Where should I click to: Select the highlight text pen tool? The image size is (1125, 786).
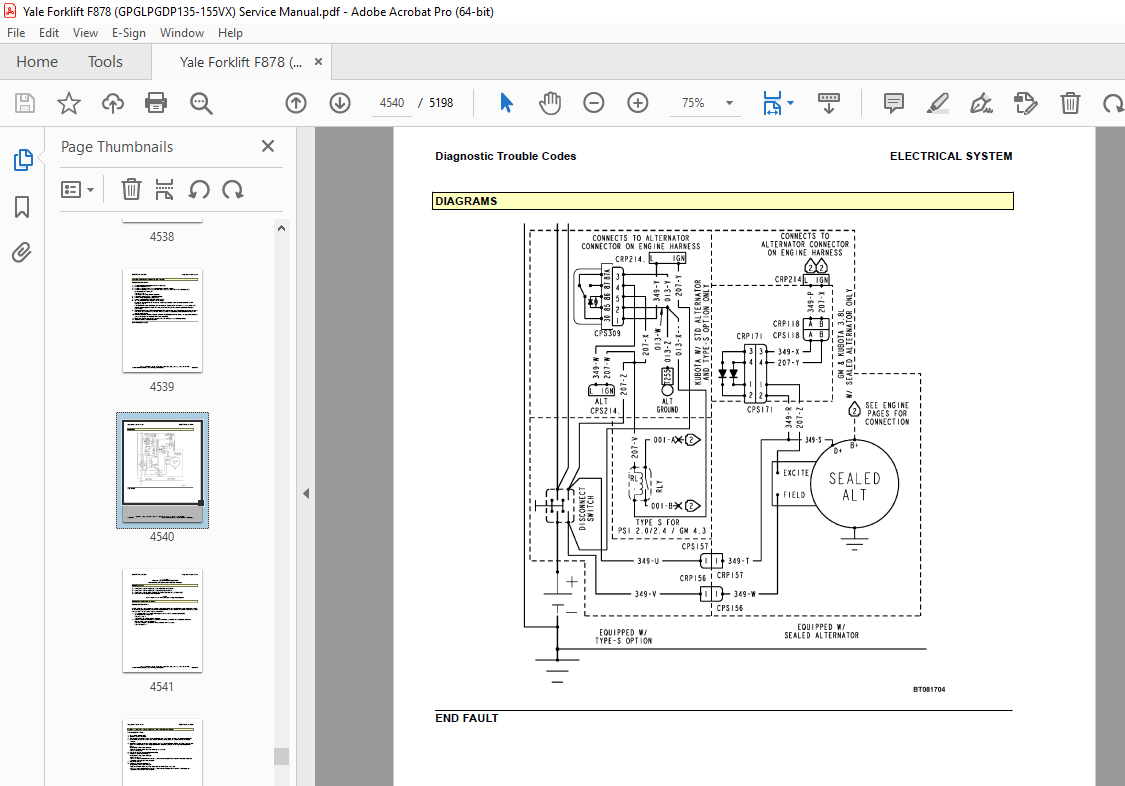pos(938,103)
